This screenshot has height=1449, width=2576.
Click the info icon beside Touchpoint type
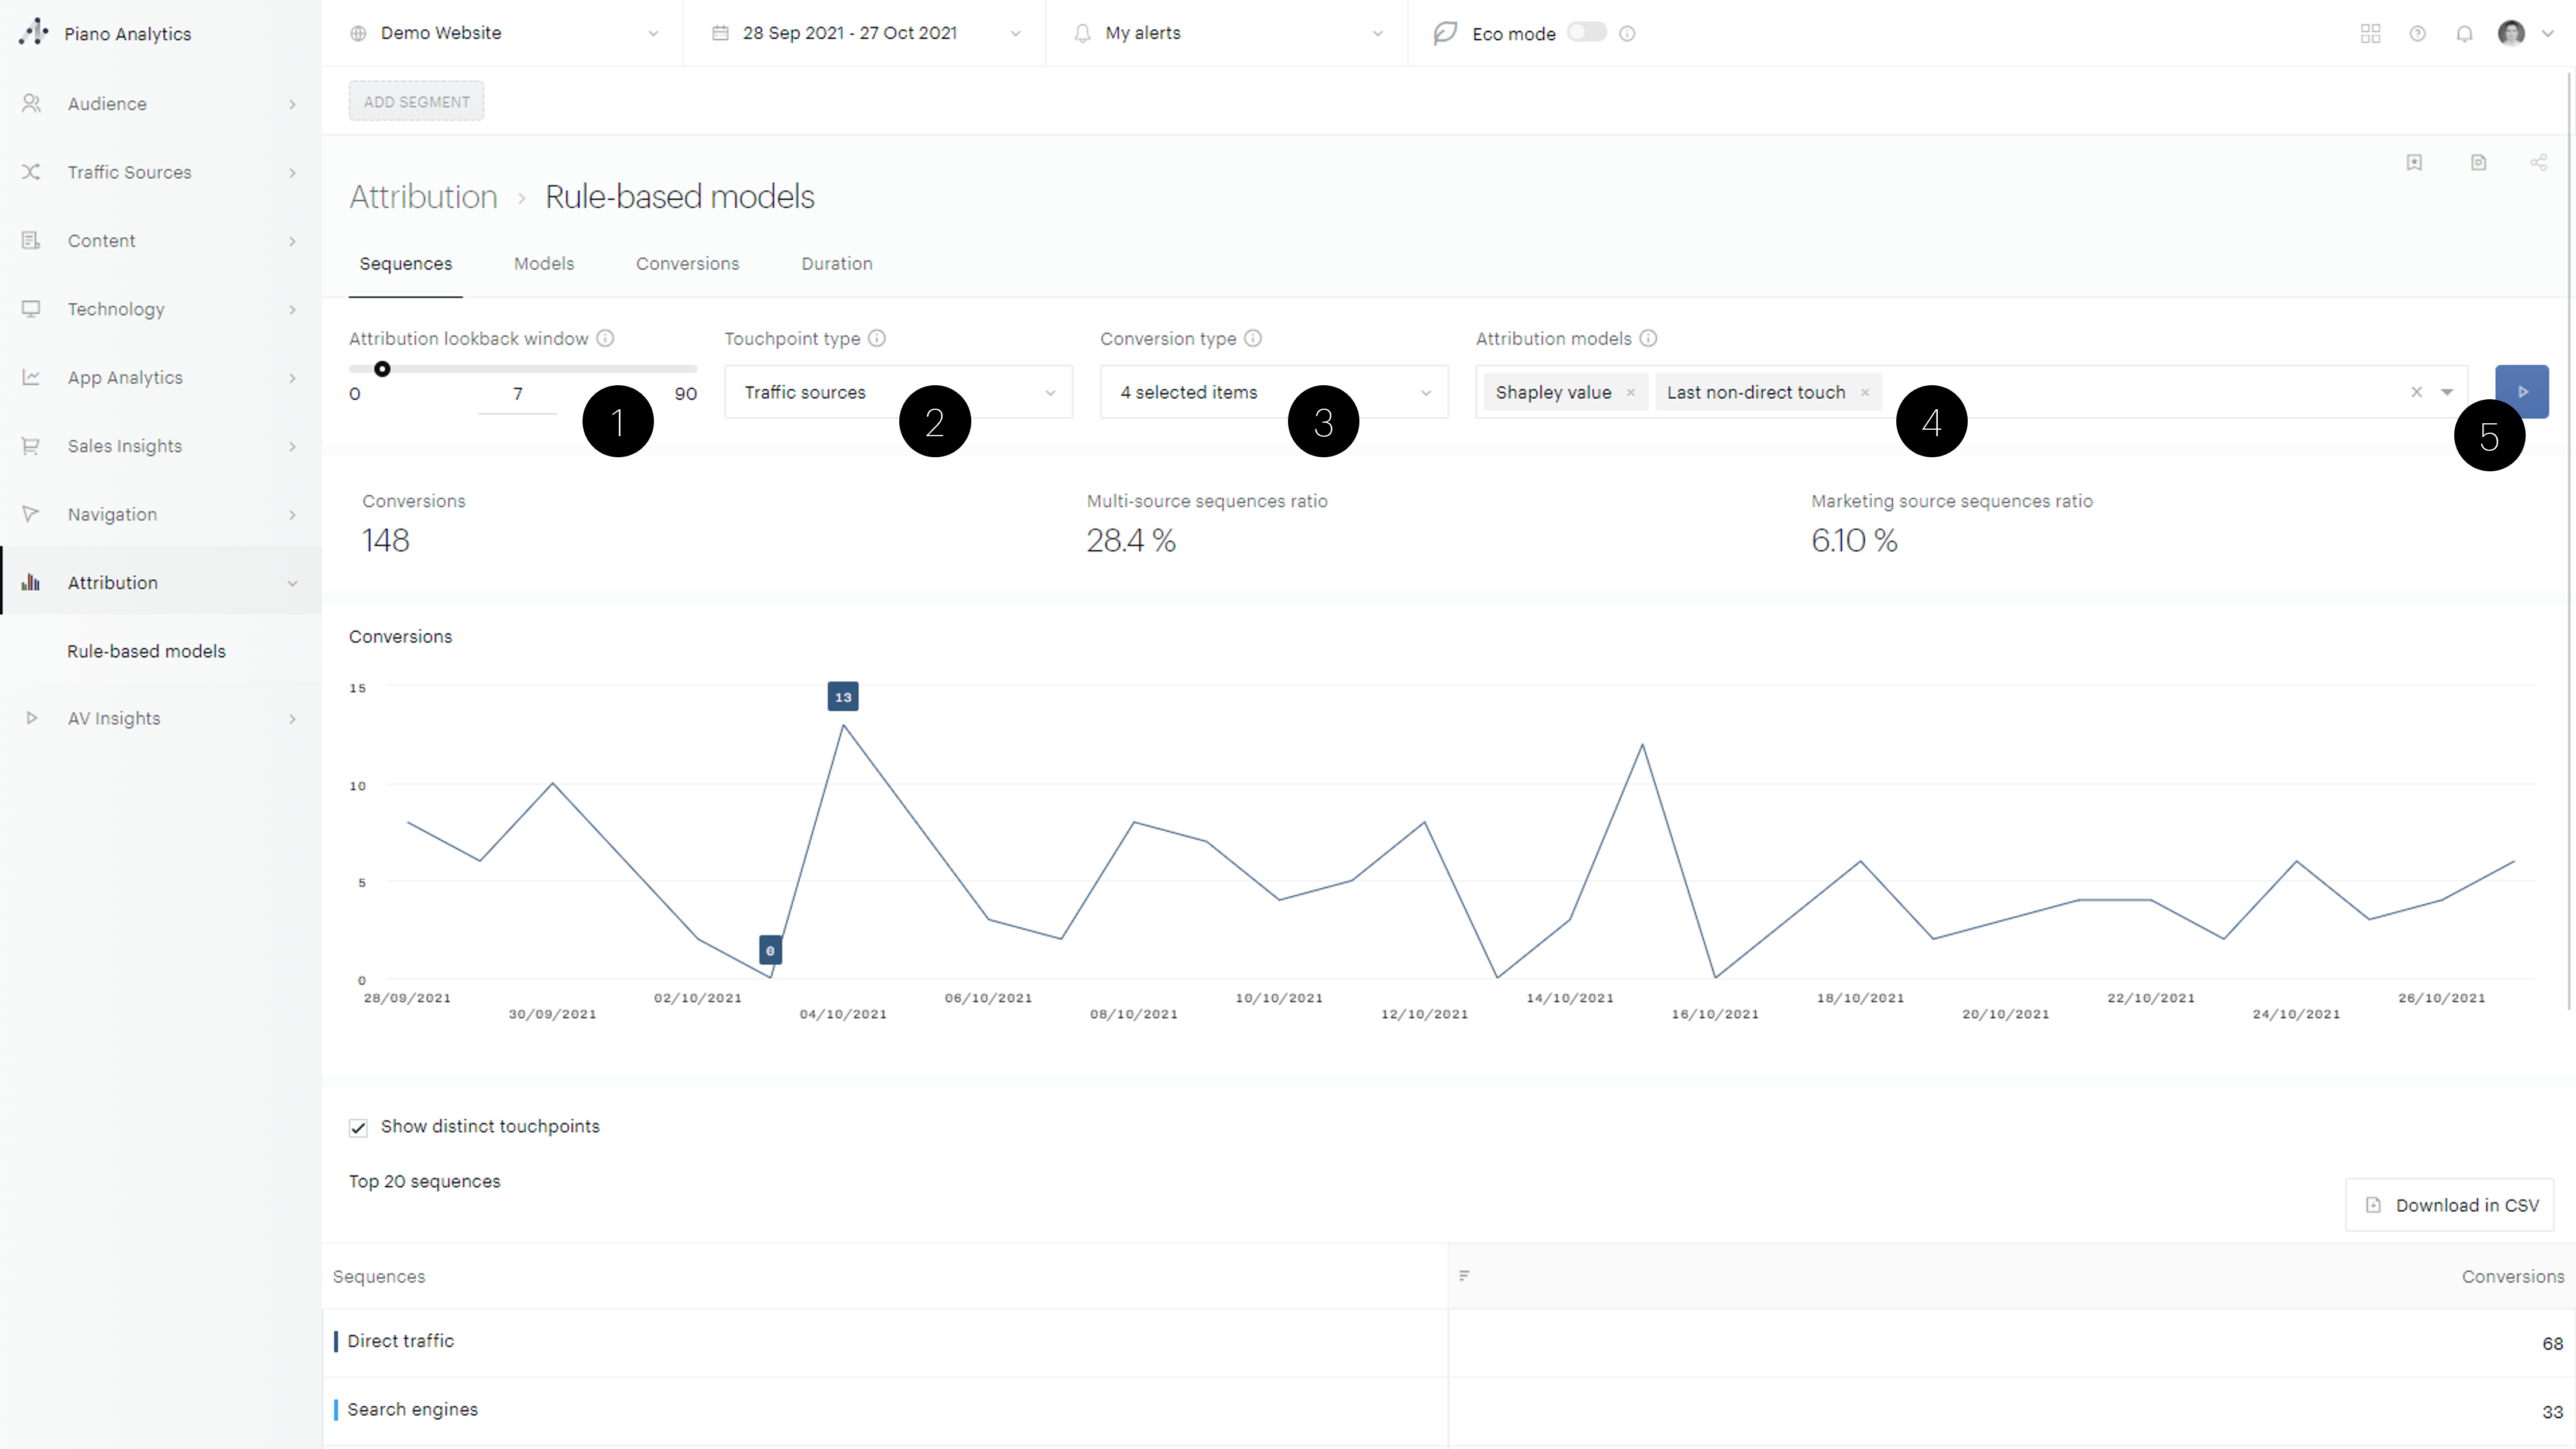[x=877, y=338]
